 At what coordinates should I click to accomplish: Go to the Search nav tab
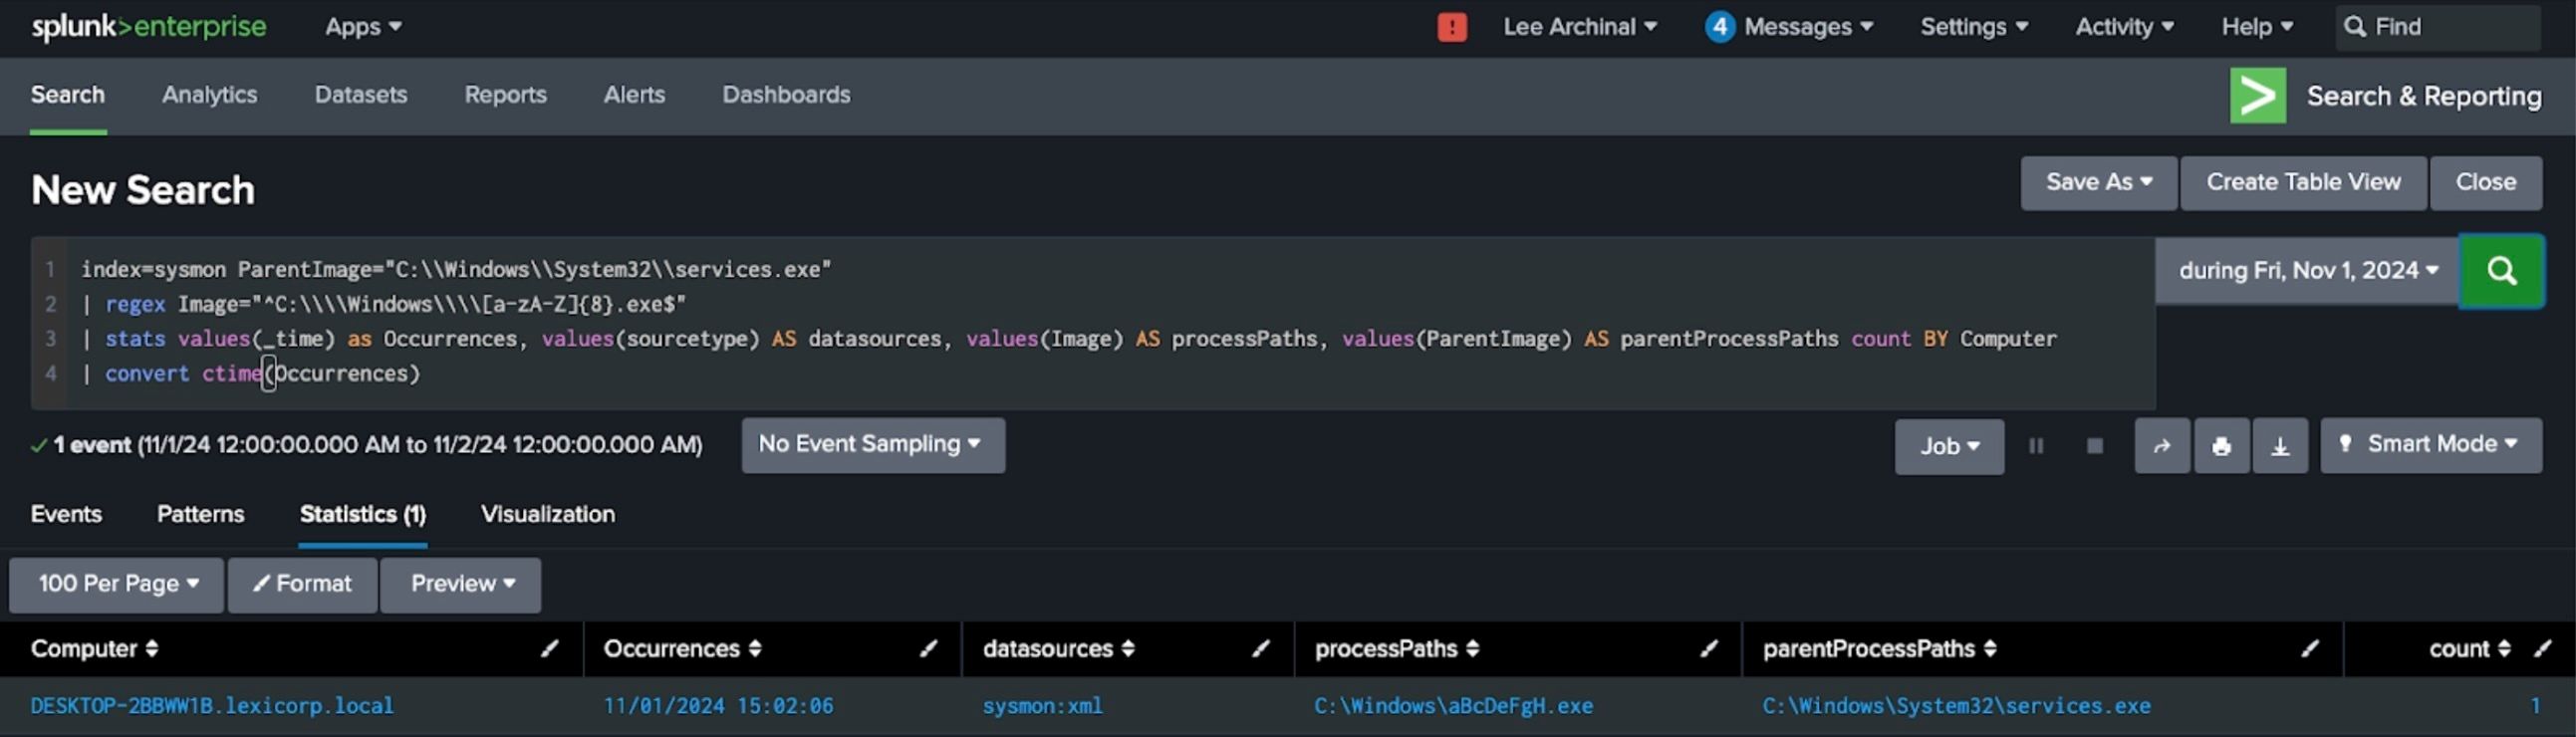point(68,95)
